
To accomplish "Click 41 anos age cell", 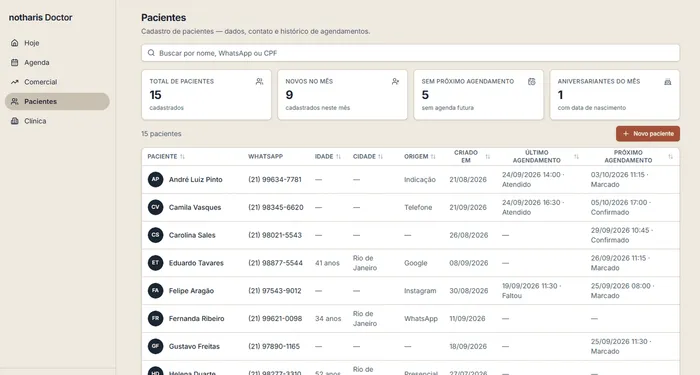I will coord(327,263).
